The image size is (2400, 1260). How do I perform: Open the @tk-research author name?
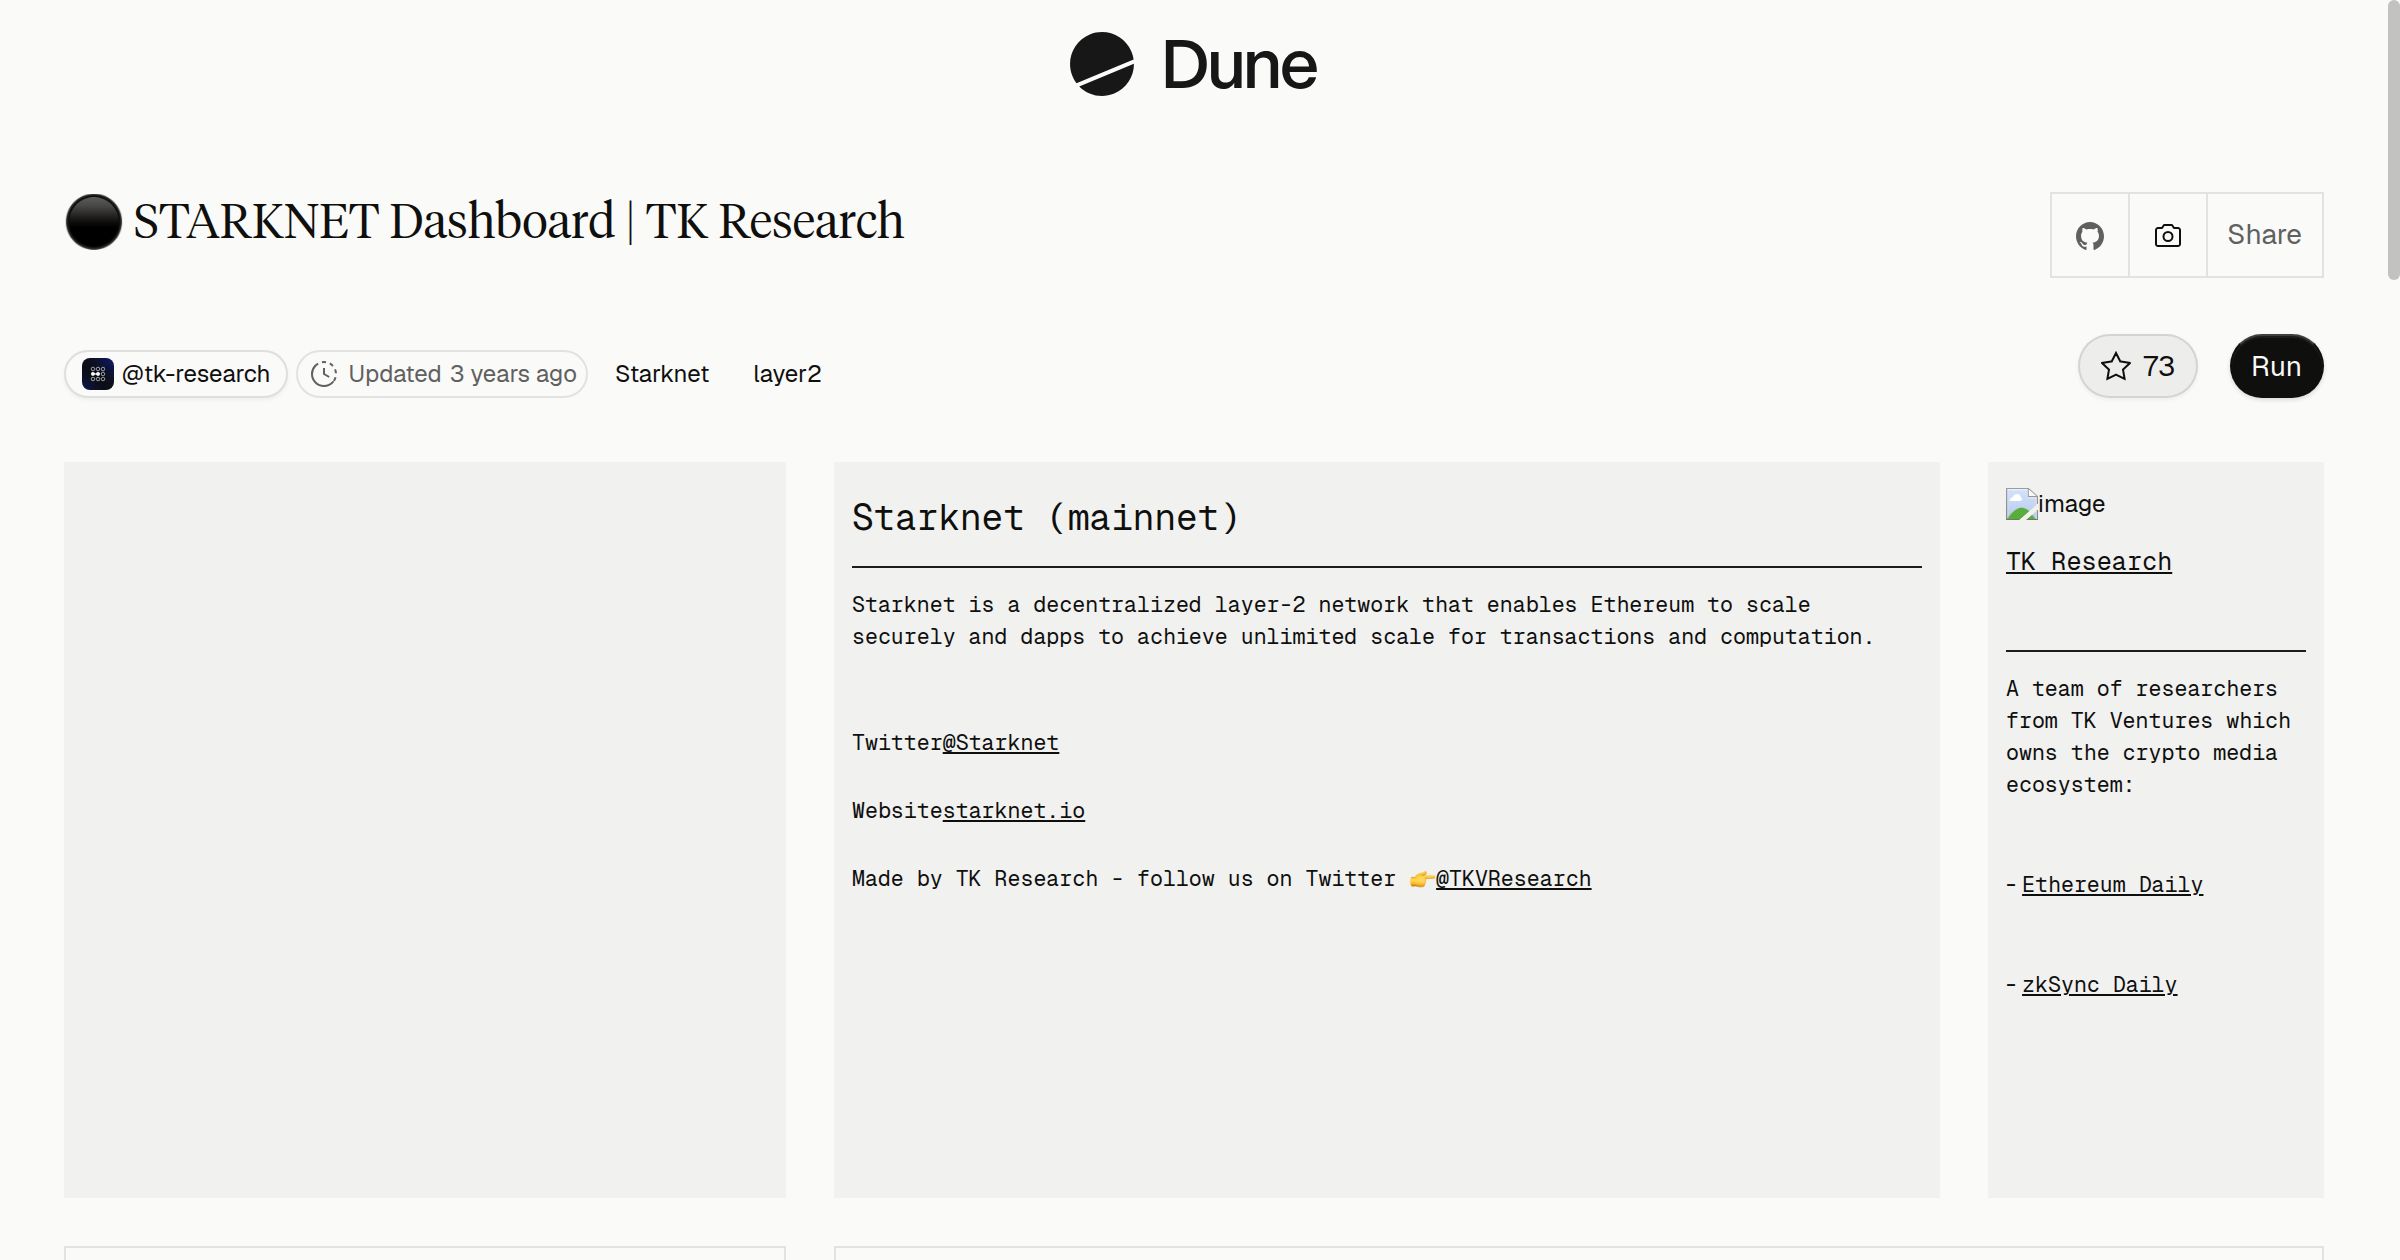pos(196,374)
